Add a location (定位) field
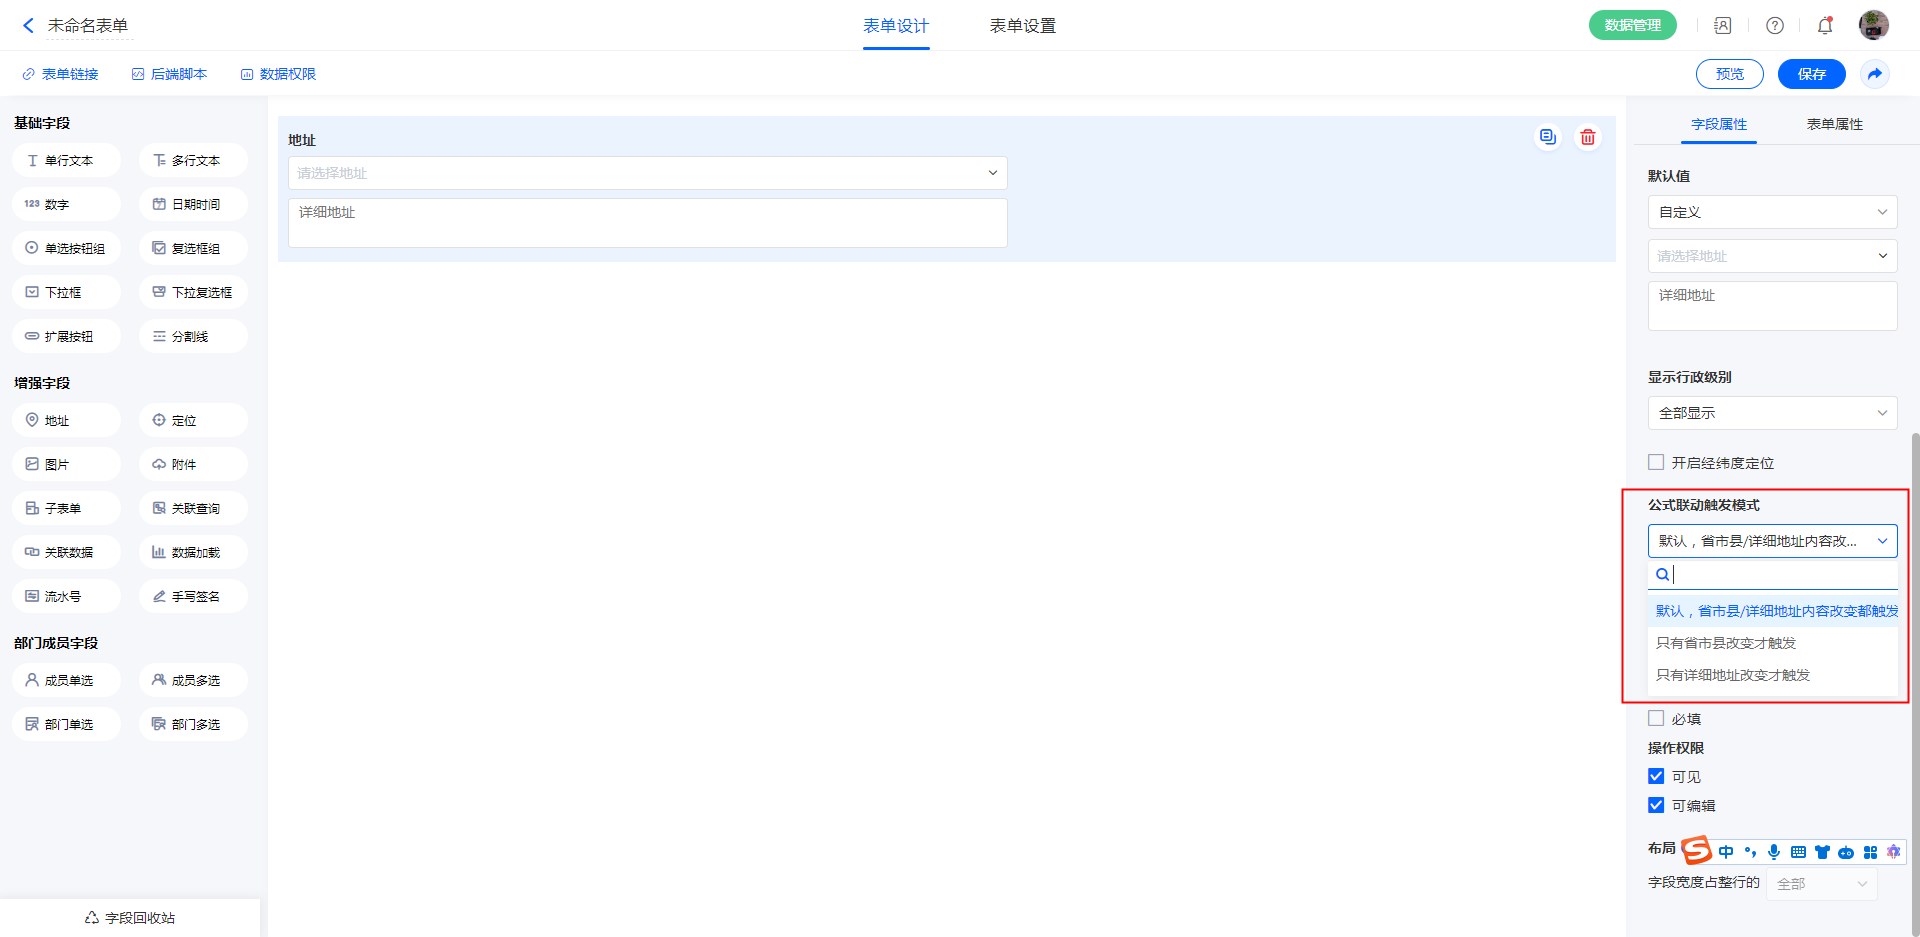1920x937 pixels. 193,421
